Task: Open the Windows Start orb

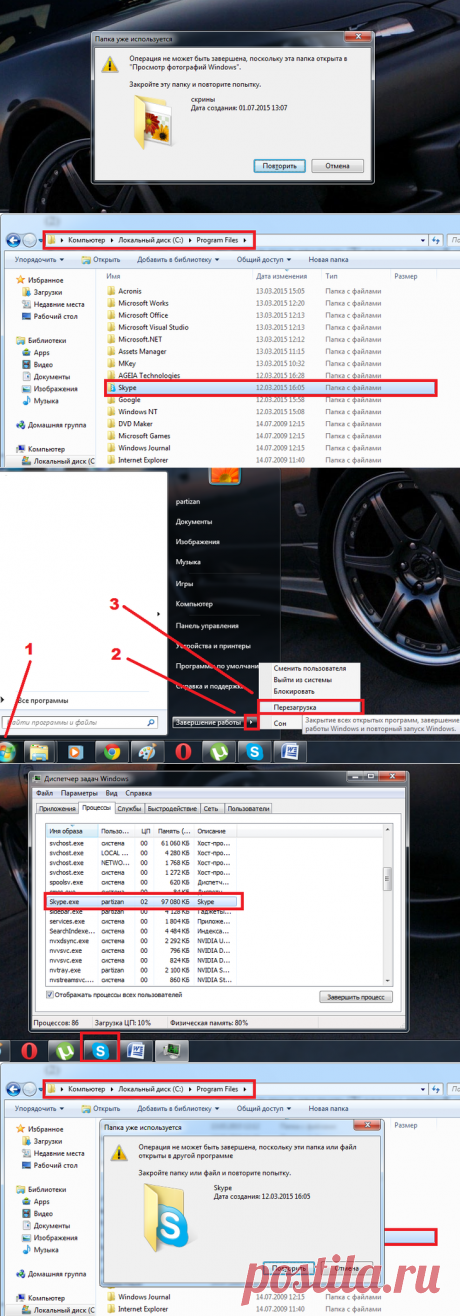Action: (9, 750)
